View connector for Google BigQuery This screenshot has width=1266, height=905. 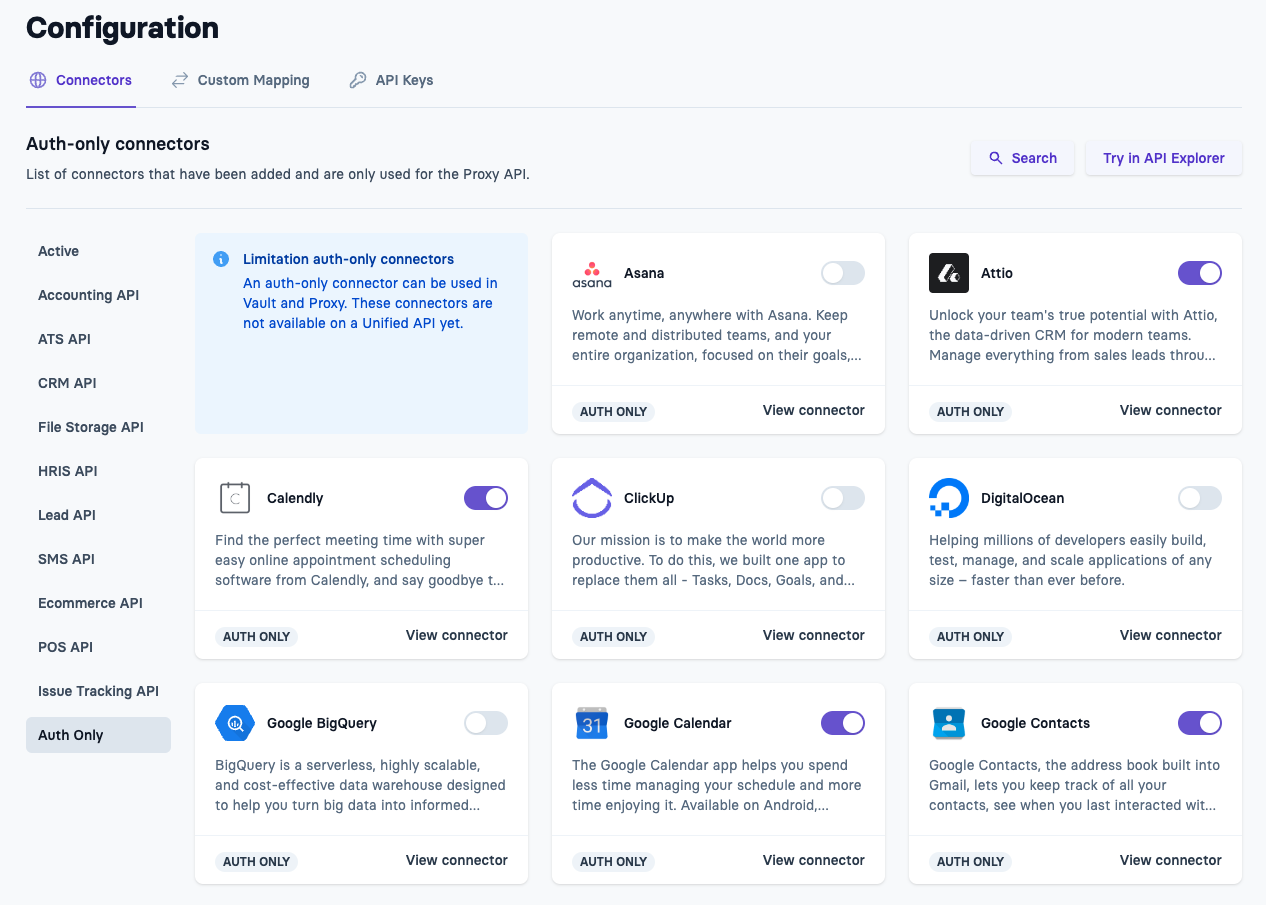456,860
